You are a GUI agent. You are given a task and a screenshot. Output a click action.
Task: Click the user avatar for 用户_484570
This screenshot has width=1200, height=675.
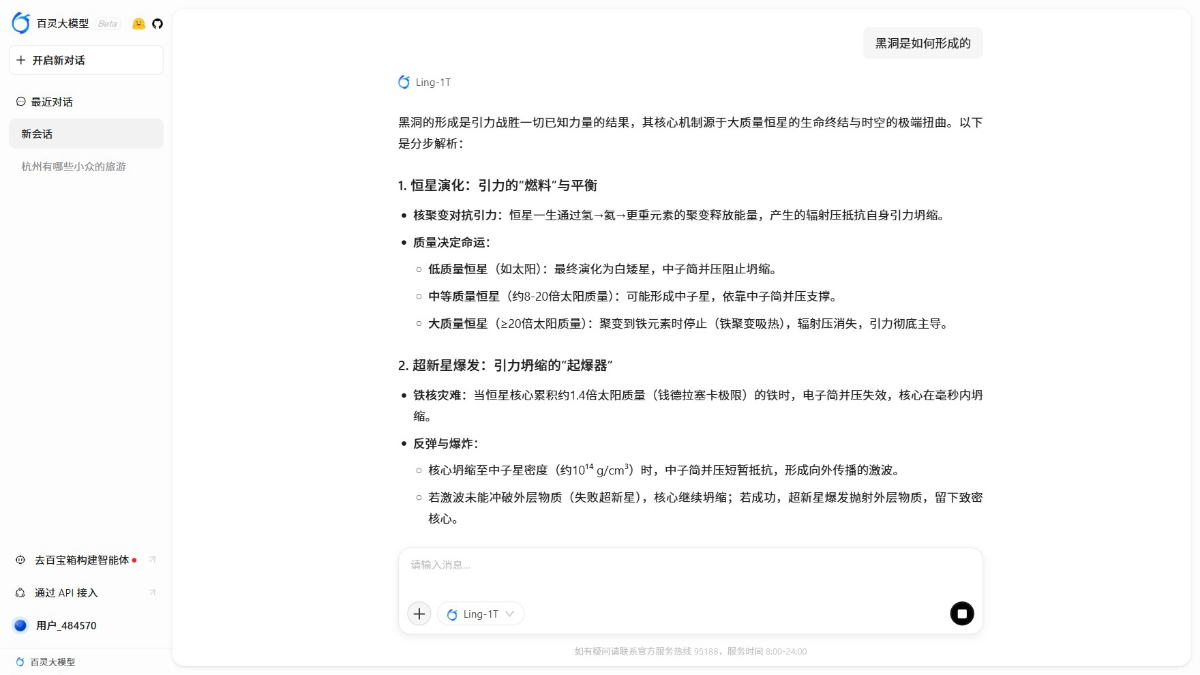pyautogui.click(x=21, y=625)
